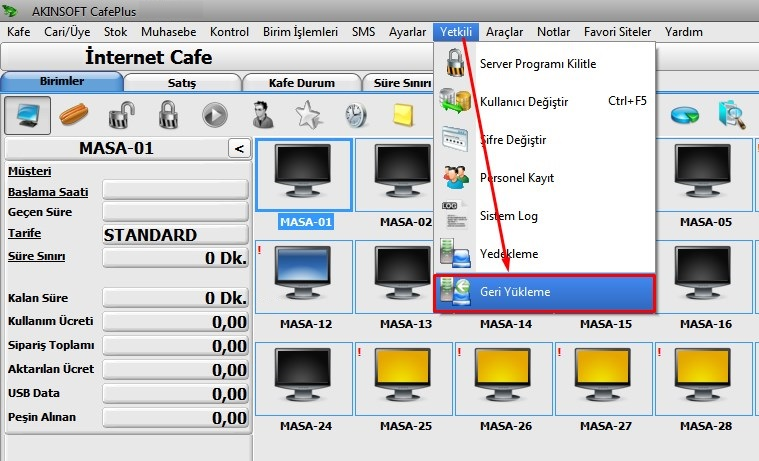The width and height of the screenshot is (759, 461).
Task: Open the Stok menu
Action: (115, 32)
